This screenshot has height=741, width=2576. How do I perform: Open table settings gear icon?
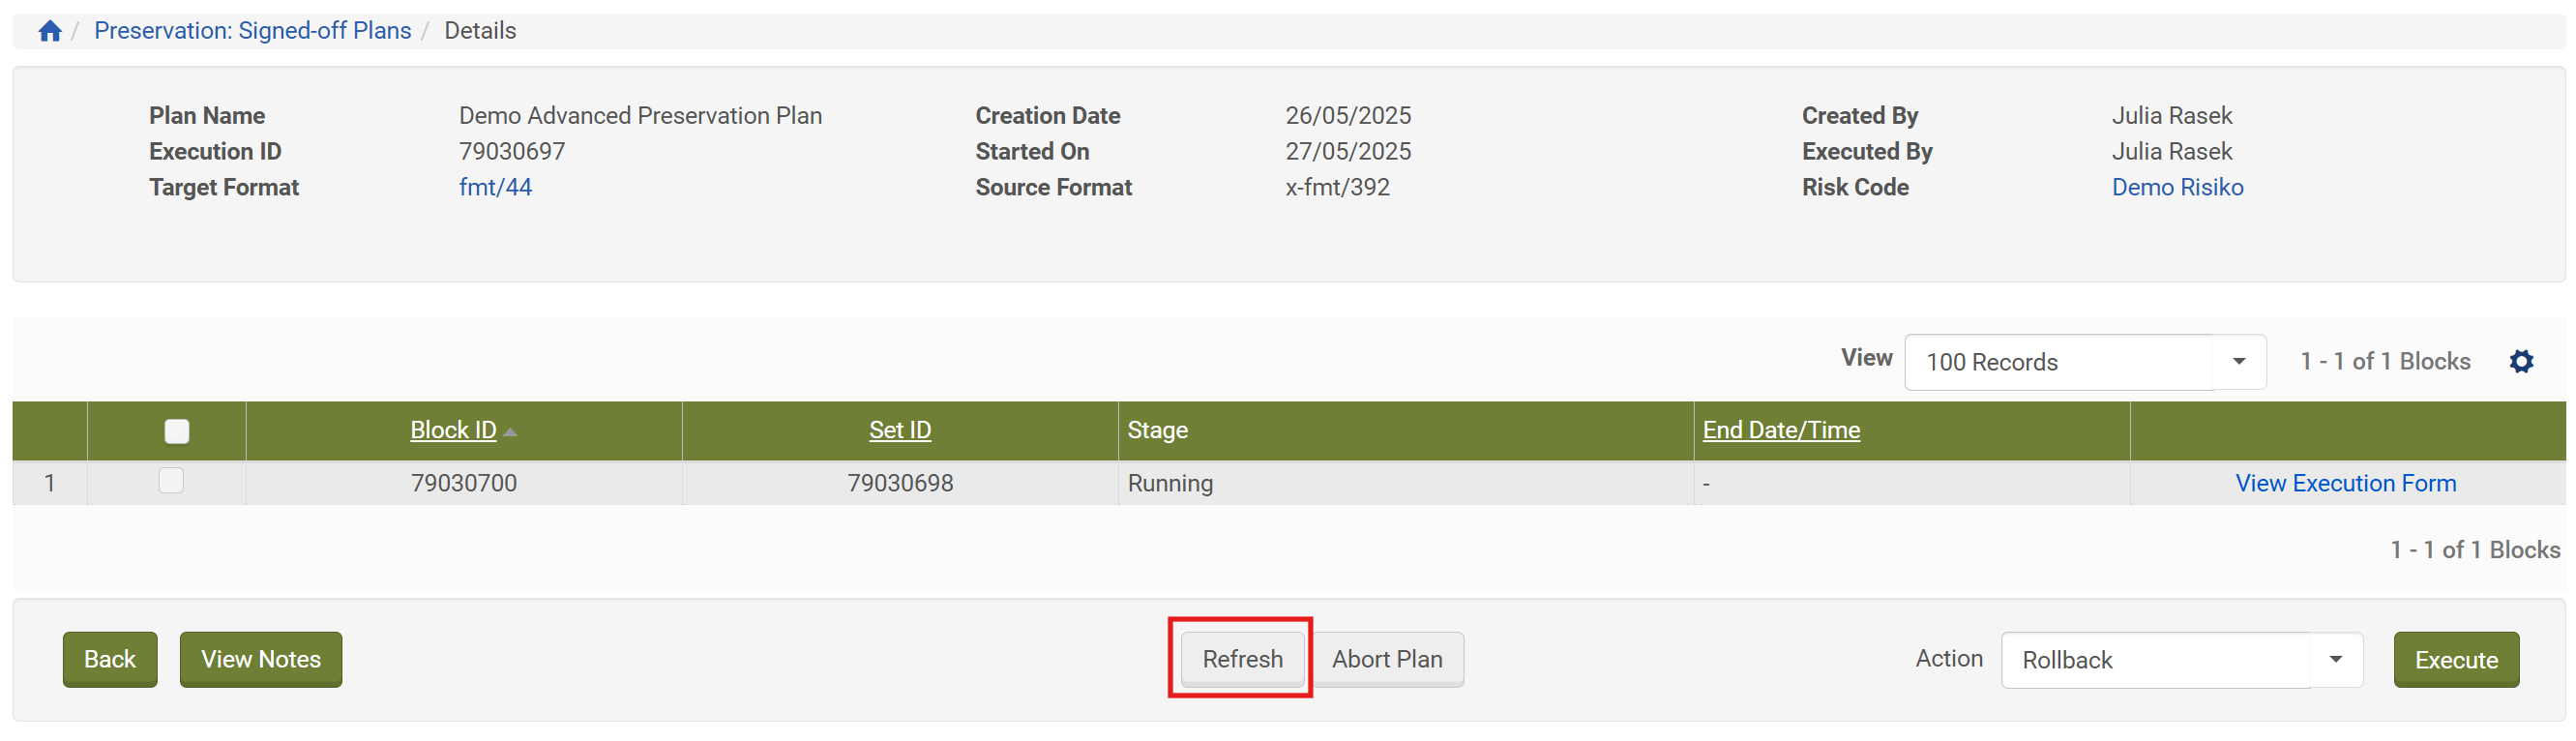[2521, 362]
